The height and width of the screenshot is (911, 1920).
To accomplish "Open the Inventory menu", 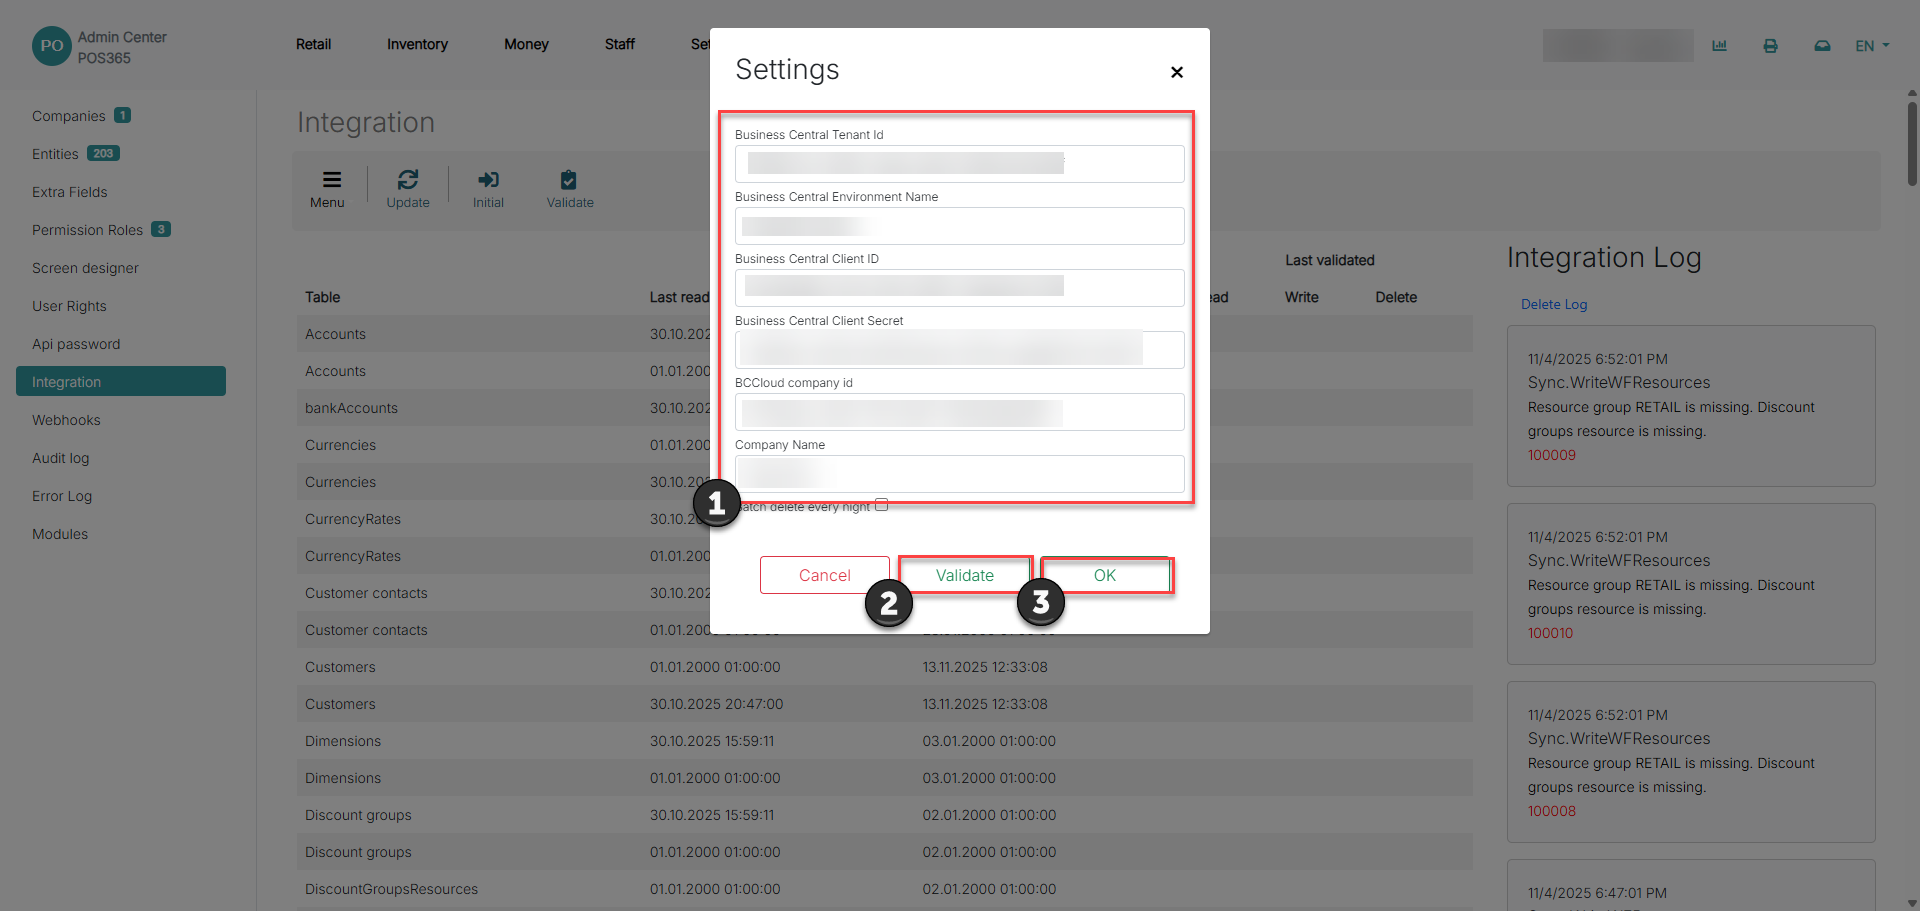I will point(417,44).
